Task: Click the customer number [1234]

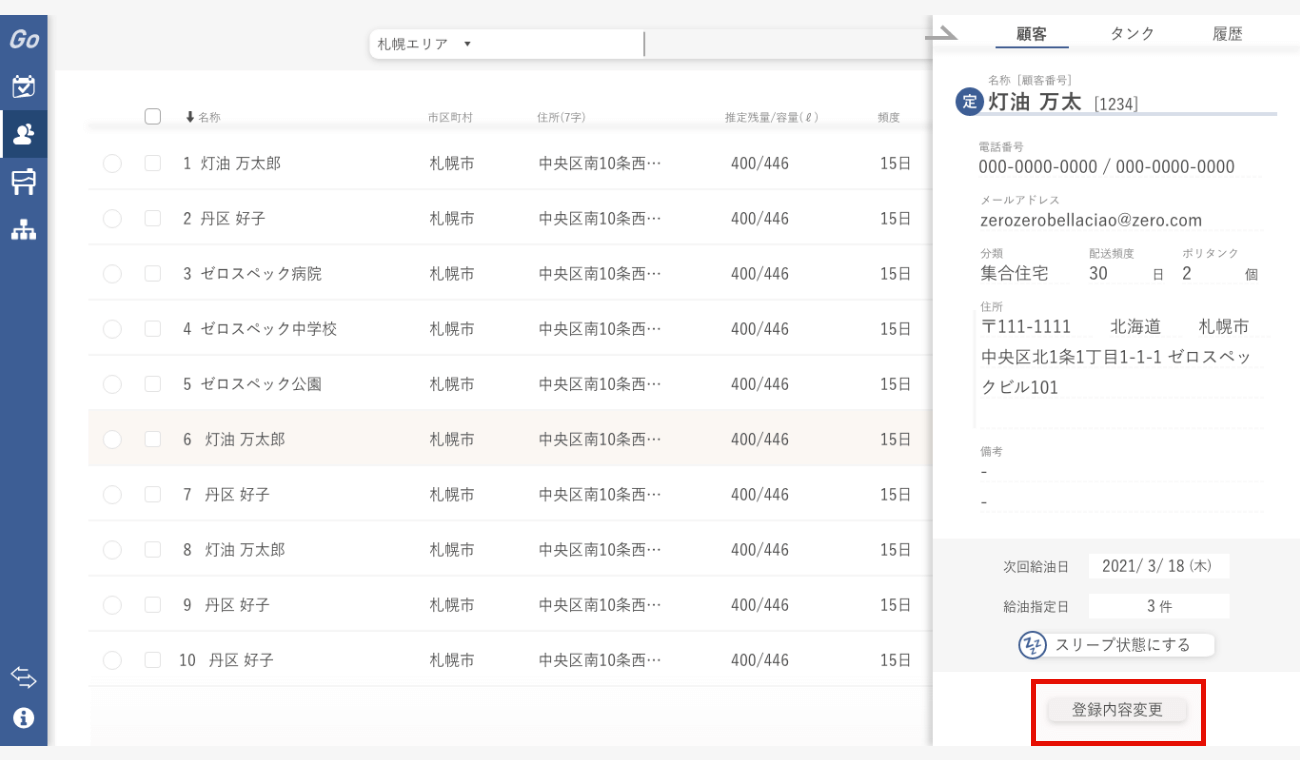Action: pyautogui.click(x=1116, y=103)
